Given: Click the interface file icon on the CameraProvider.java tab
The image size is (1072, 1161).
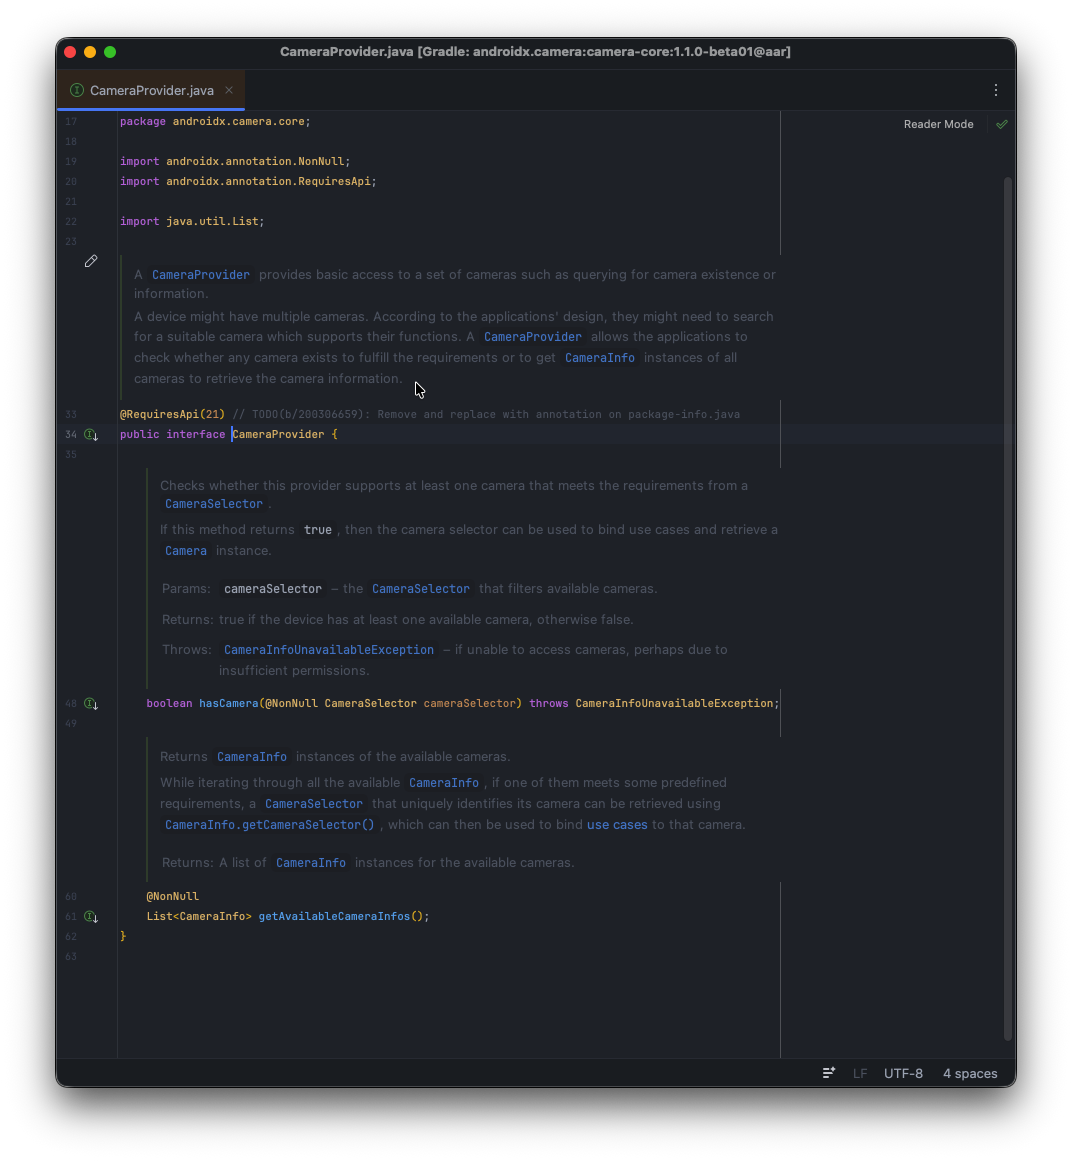Looking at the screenshot, I should click(x=77, y=90).
